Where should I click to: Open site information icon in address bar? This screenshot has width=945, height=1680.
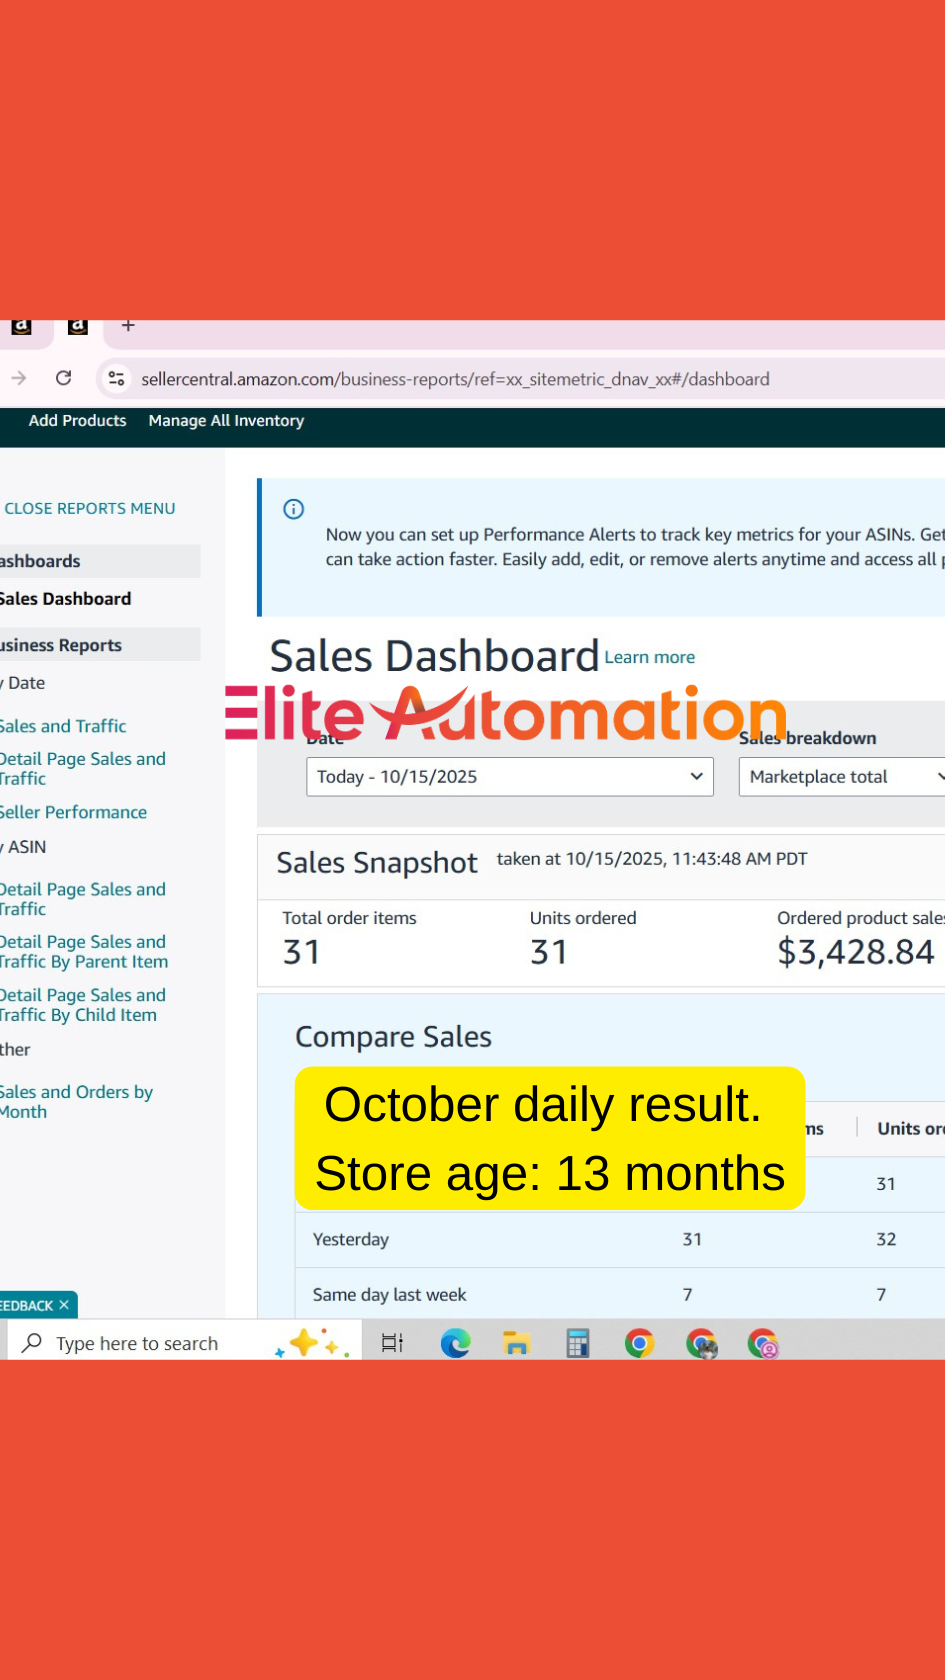[117, 378]
